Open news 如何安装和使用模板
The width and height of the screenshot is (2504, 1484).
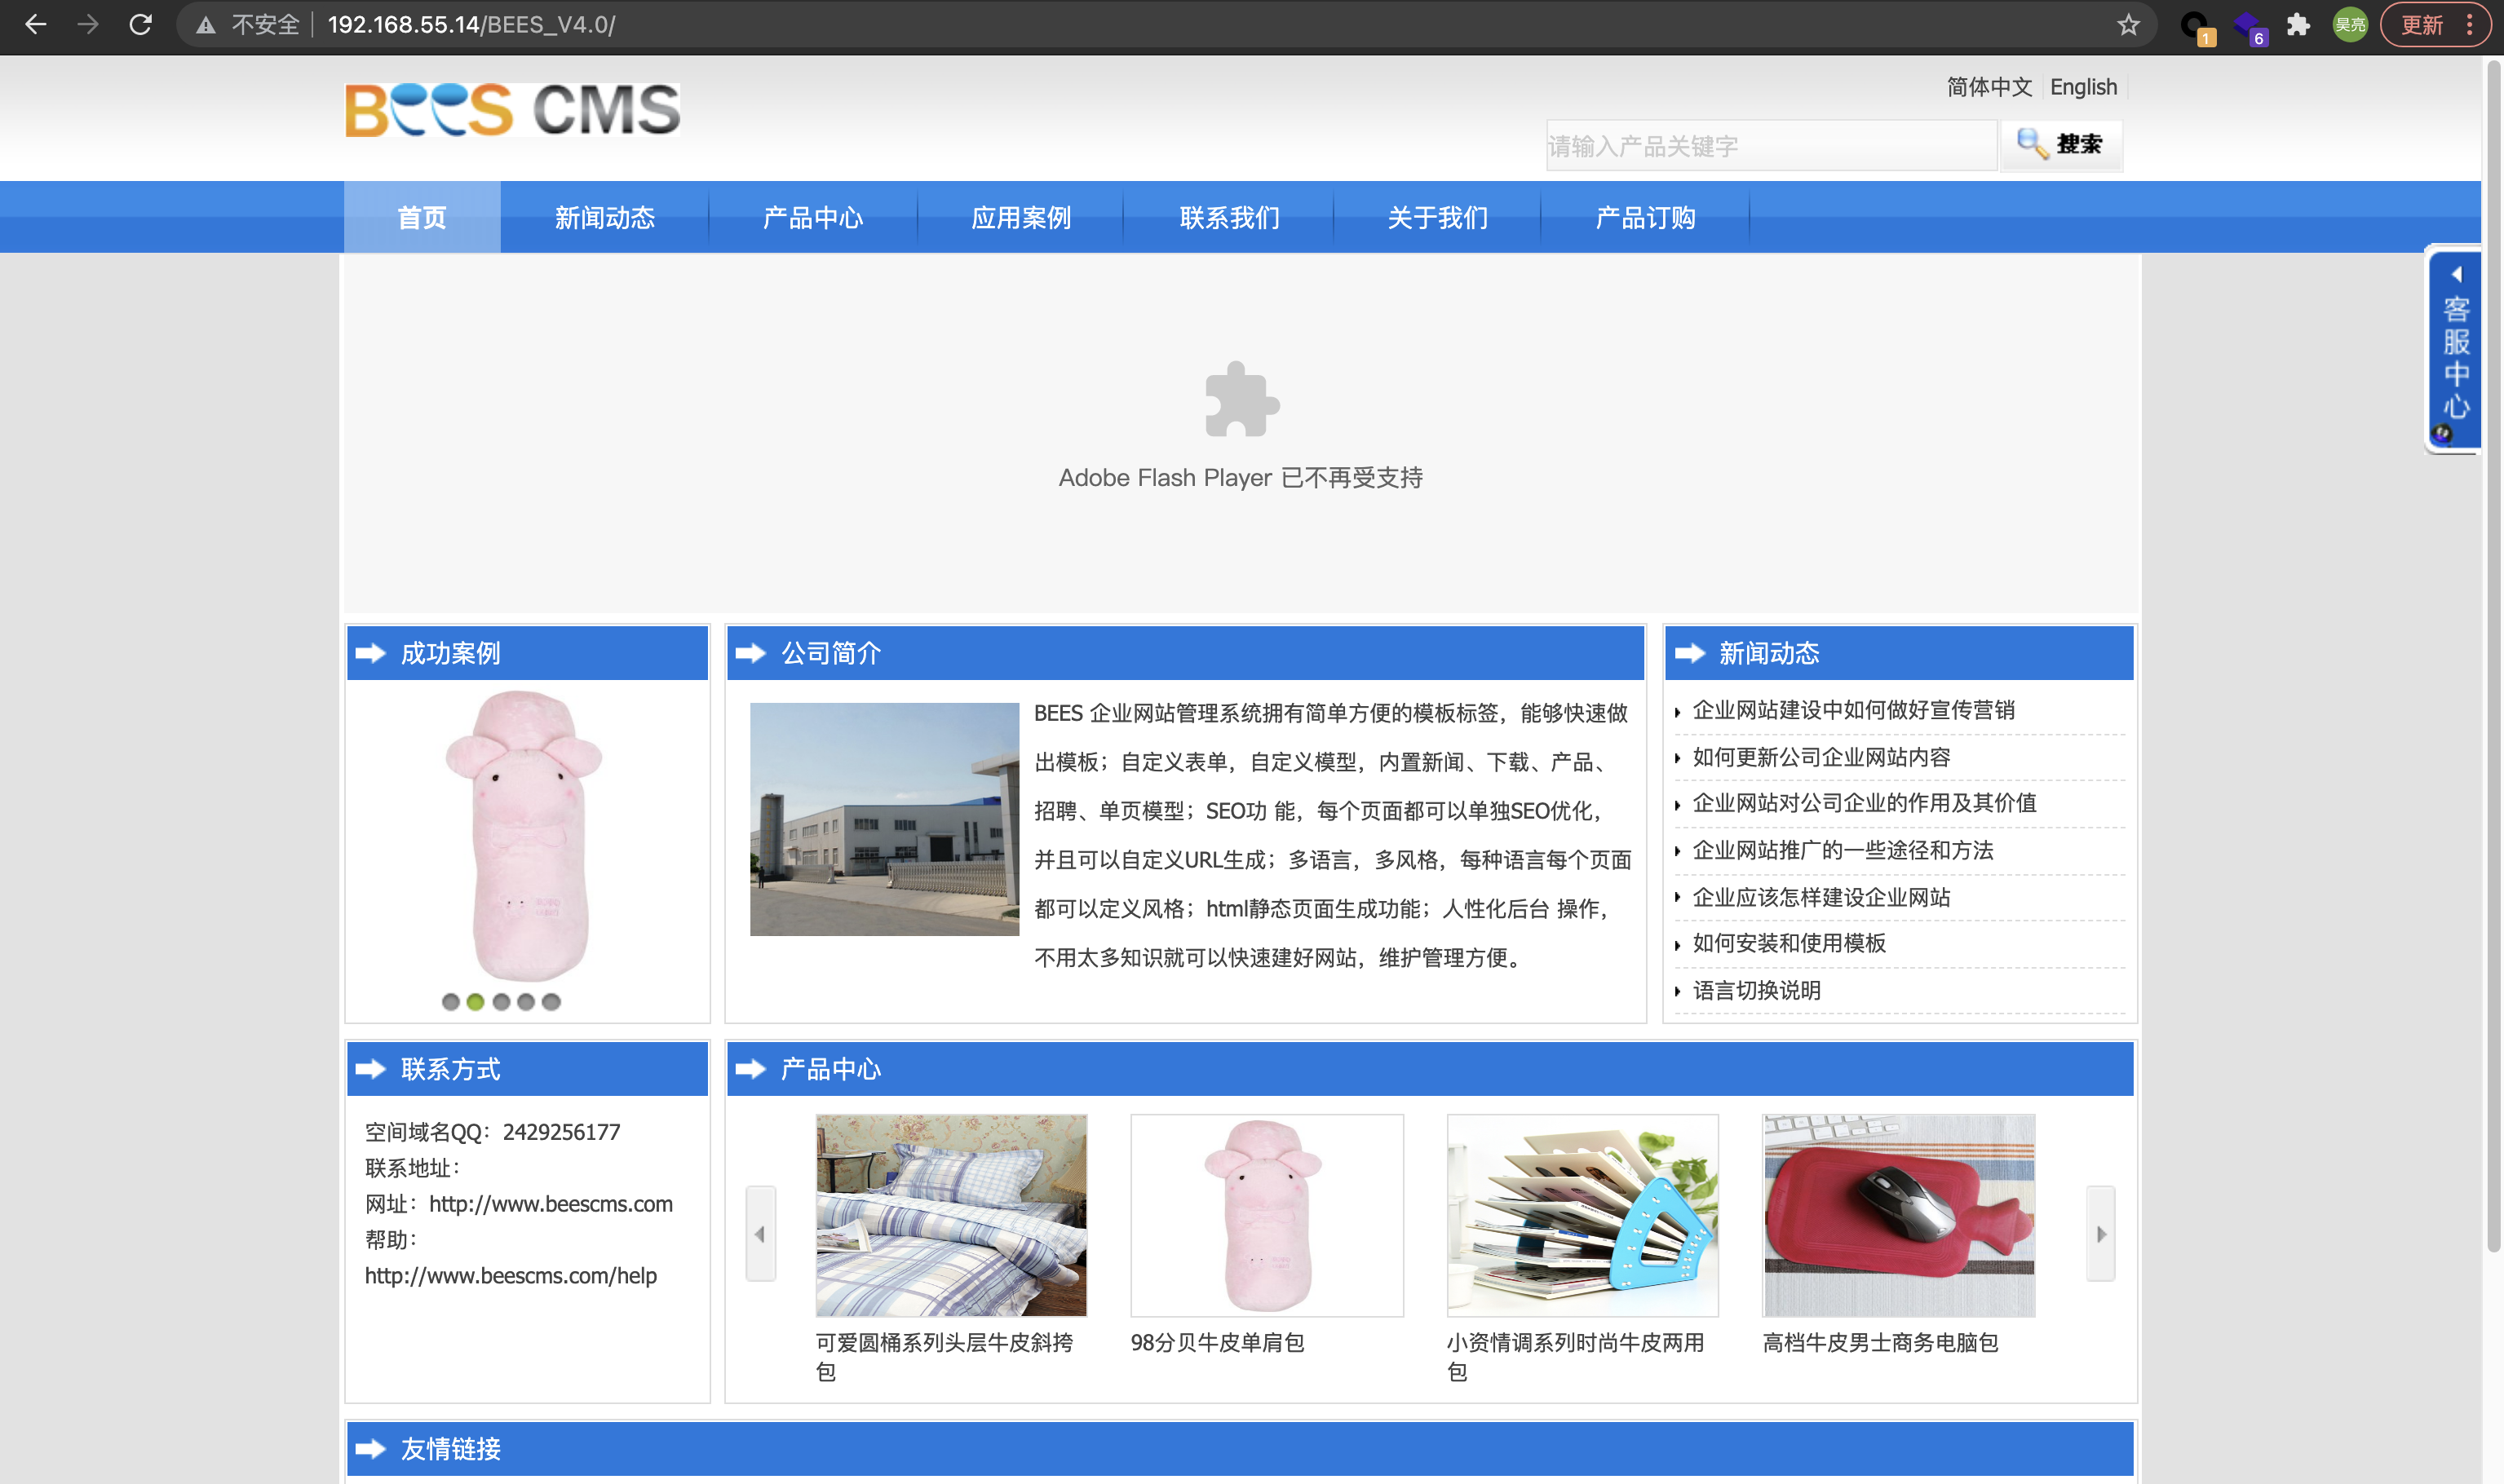[x=1789, y=943]
